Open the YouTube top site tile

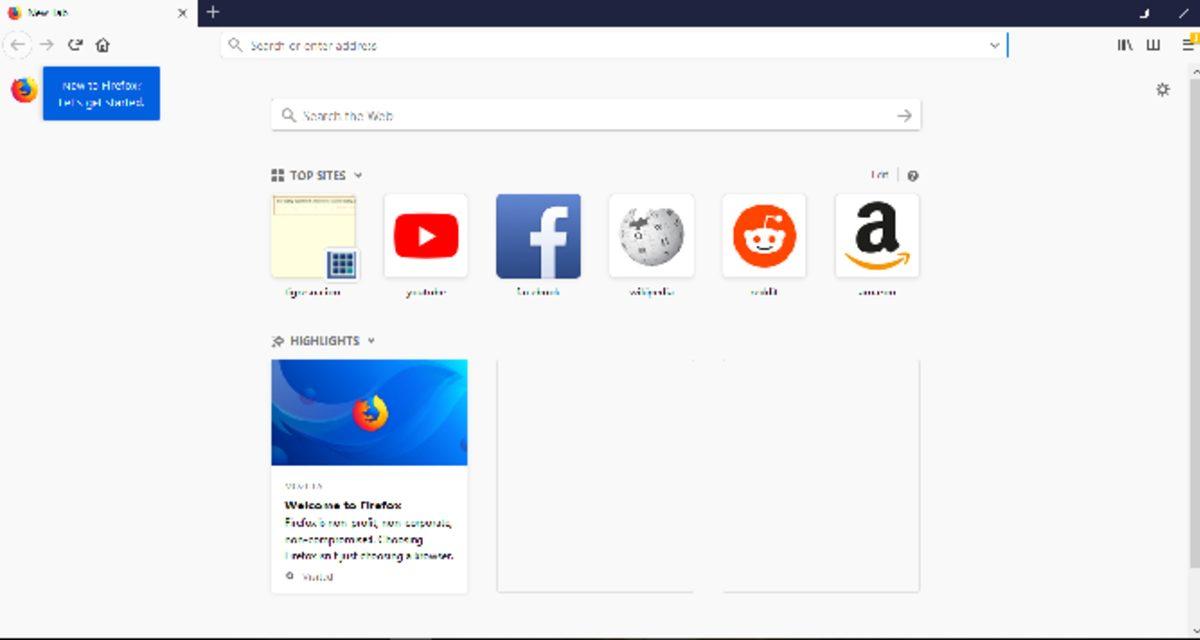coord(426,235)
